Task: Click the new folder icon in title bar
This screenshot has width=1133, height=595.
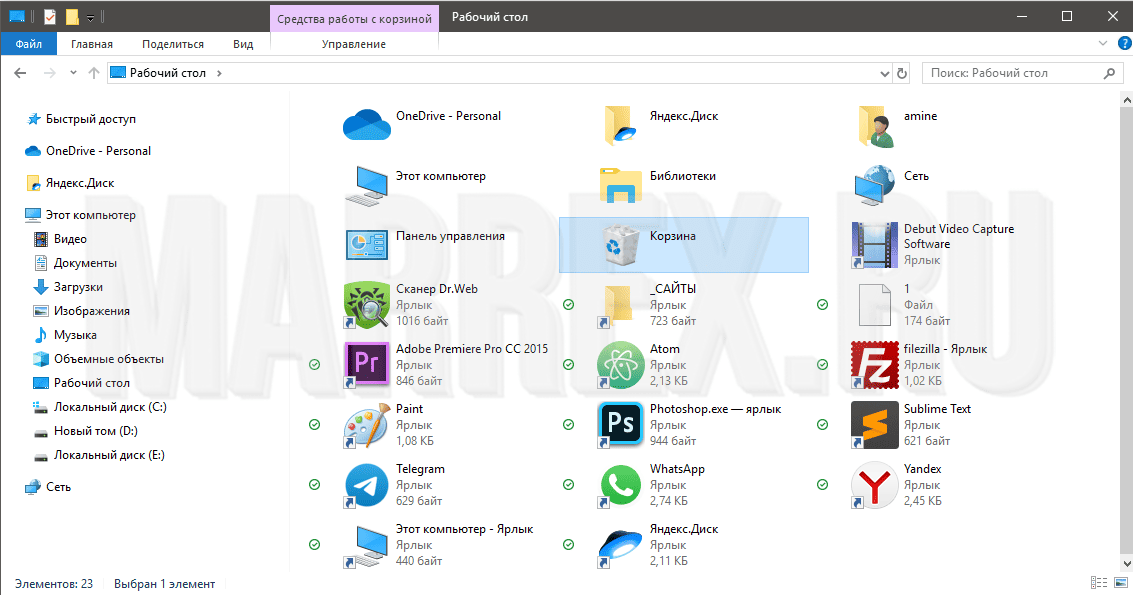Action: pyautogui.click(x=72, y=17)
